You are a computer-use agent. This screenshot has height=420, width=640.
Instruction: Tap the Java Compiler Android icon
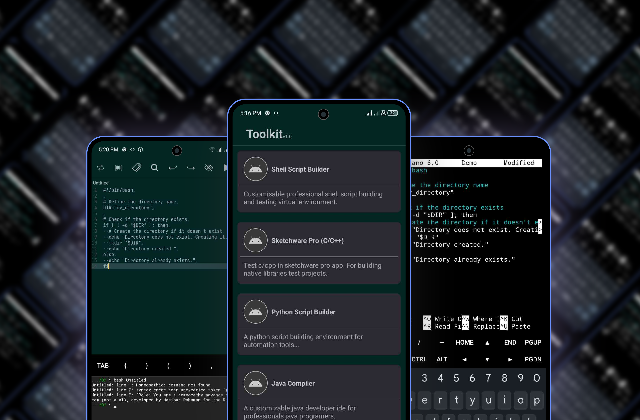(256, 383)
